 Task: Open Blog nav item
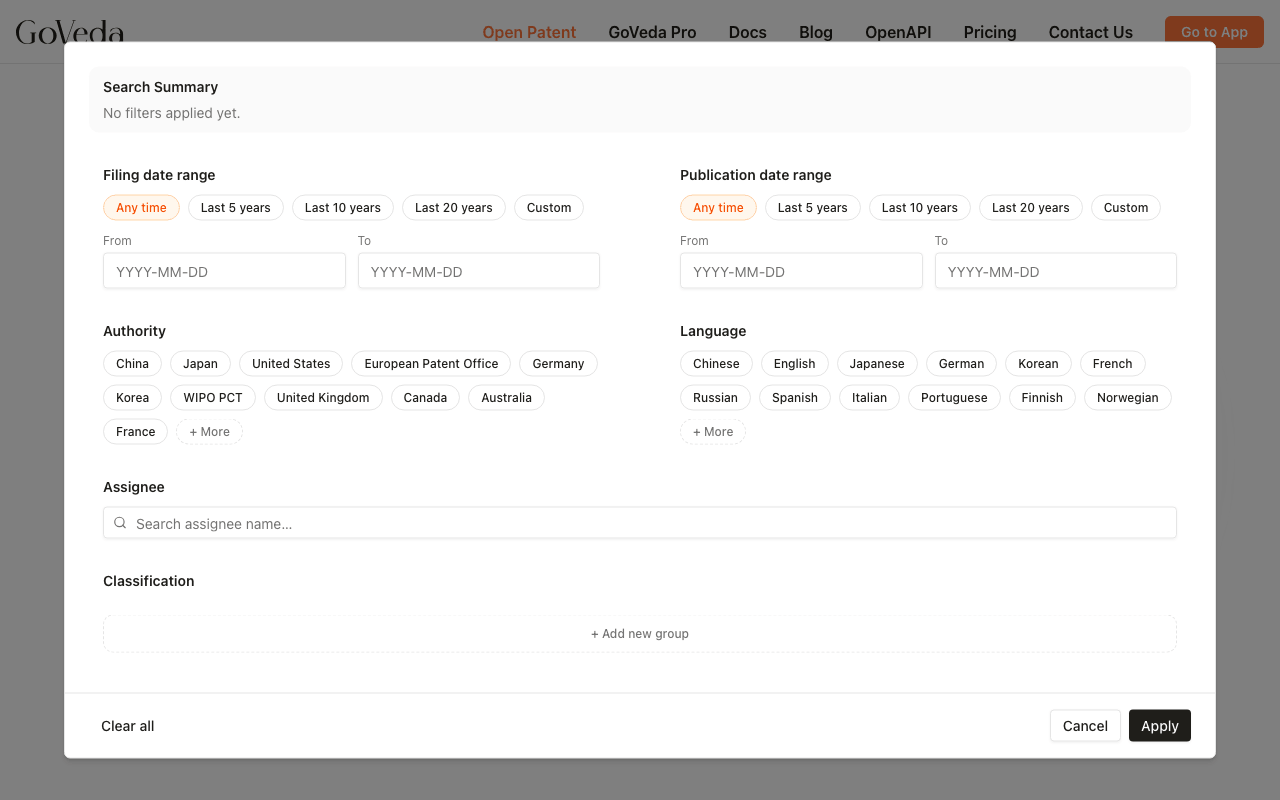816,32
